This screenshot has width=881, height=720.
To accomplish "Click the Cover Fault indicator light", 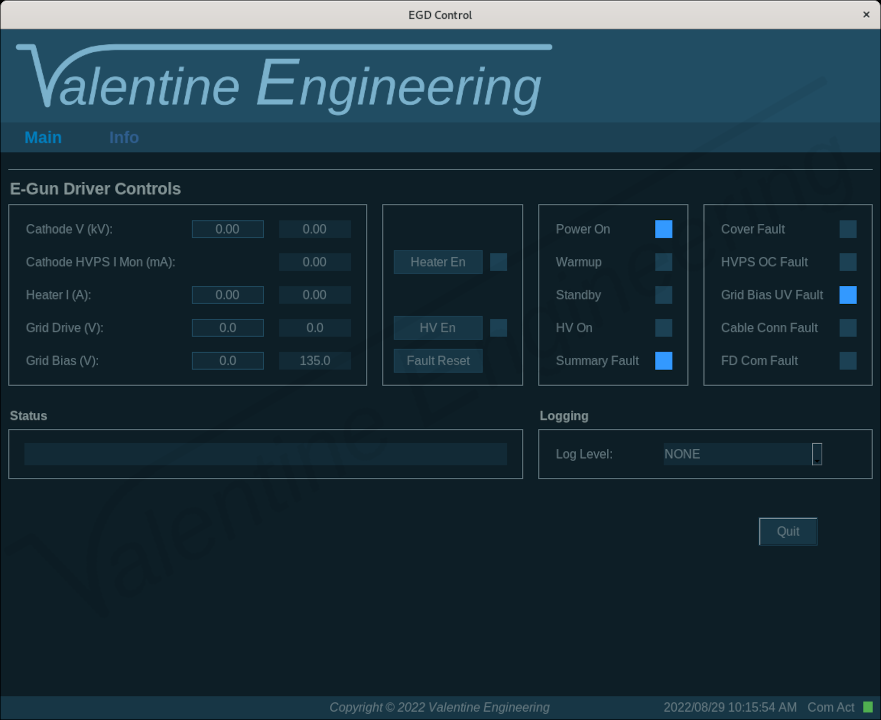I will 848,229.
